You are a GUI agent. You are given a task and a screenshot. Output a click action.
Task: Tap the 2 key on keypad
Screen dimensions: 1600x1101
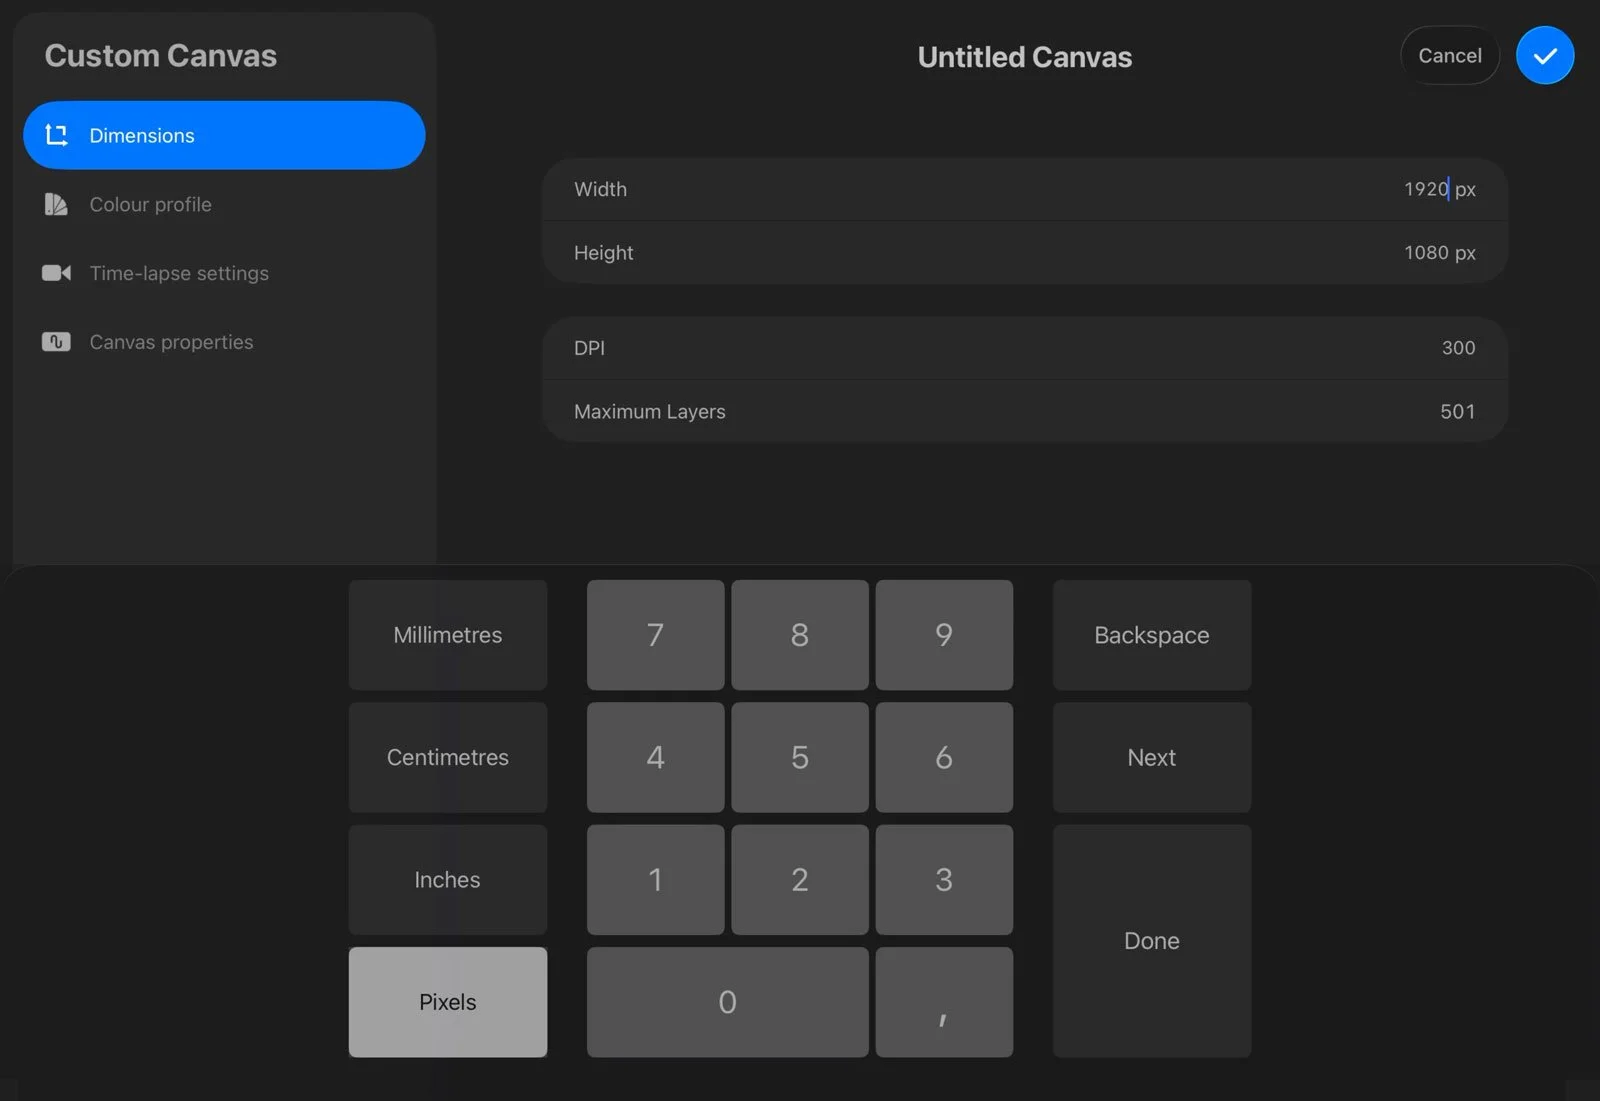click(x=800, y=880)
